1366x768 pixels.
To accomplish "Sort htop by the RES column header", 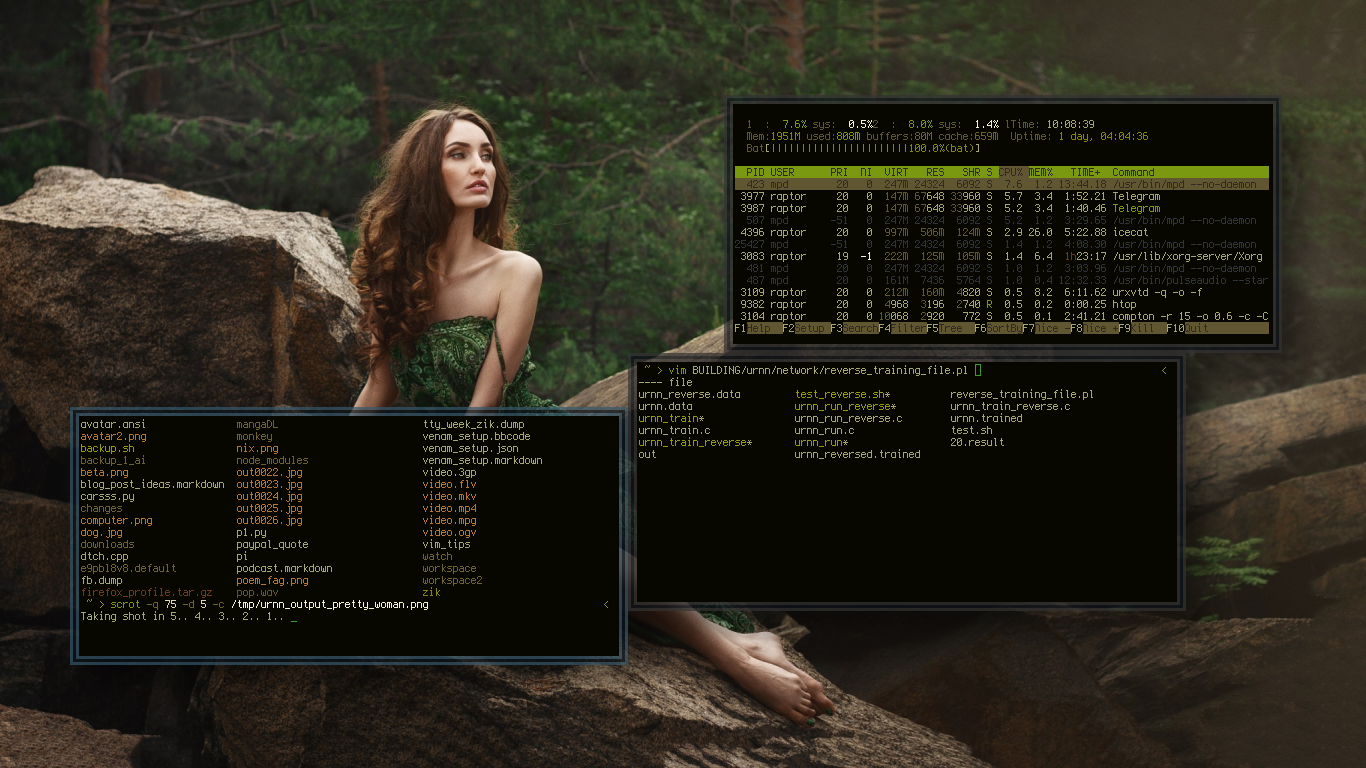I will (x=935, y=172).
